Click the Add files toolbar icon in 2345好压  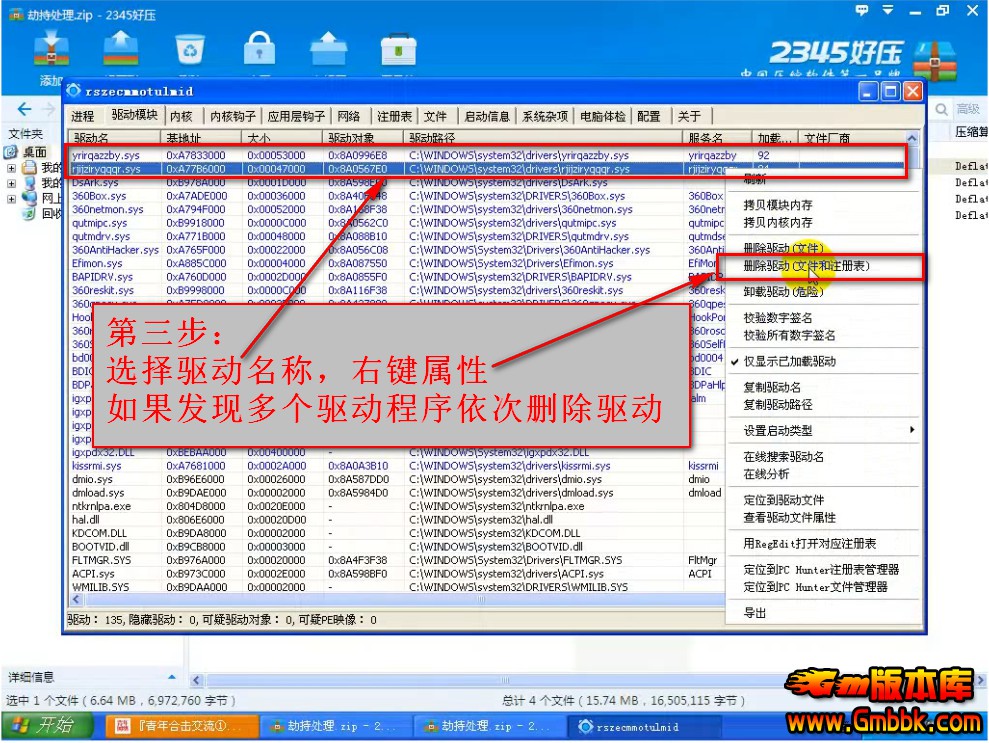click(x=52, y=50)
